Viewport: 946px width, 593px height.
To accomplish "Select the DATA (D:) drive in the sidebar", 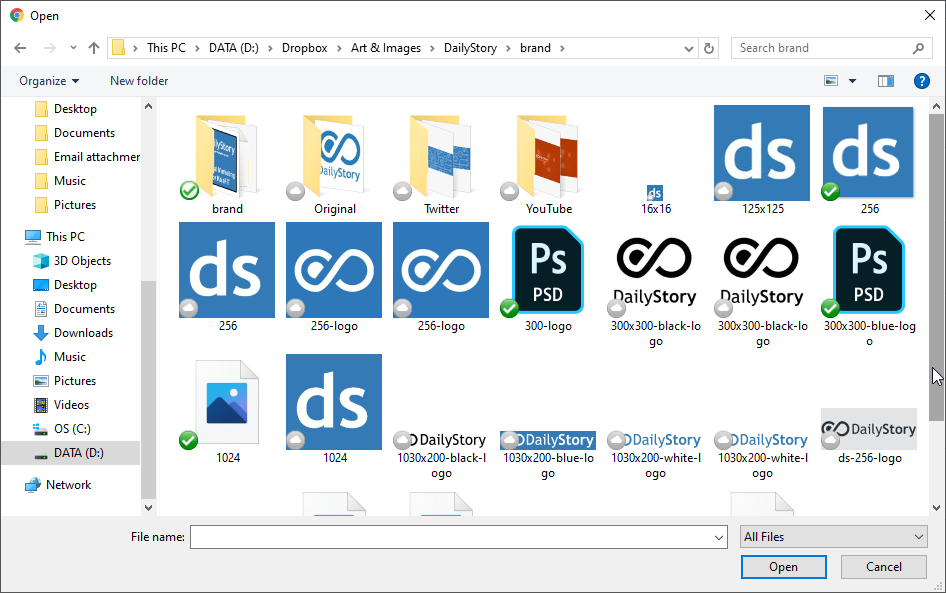I will point(71,453).
